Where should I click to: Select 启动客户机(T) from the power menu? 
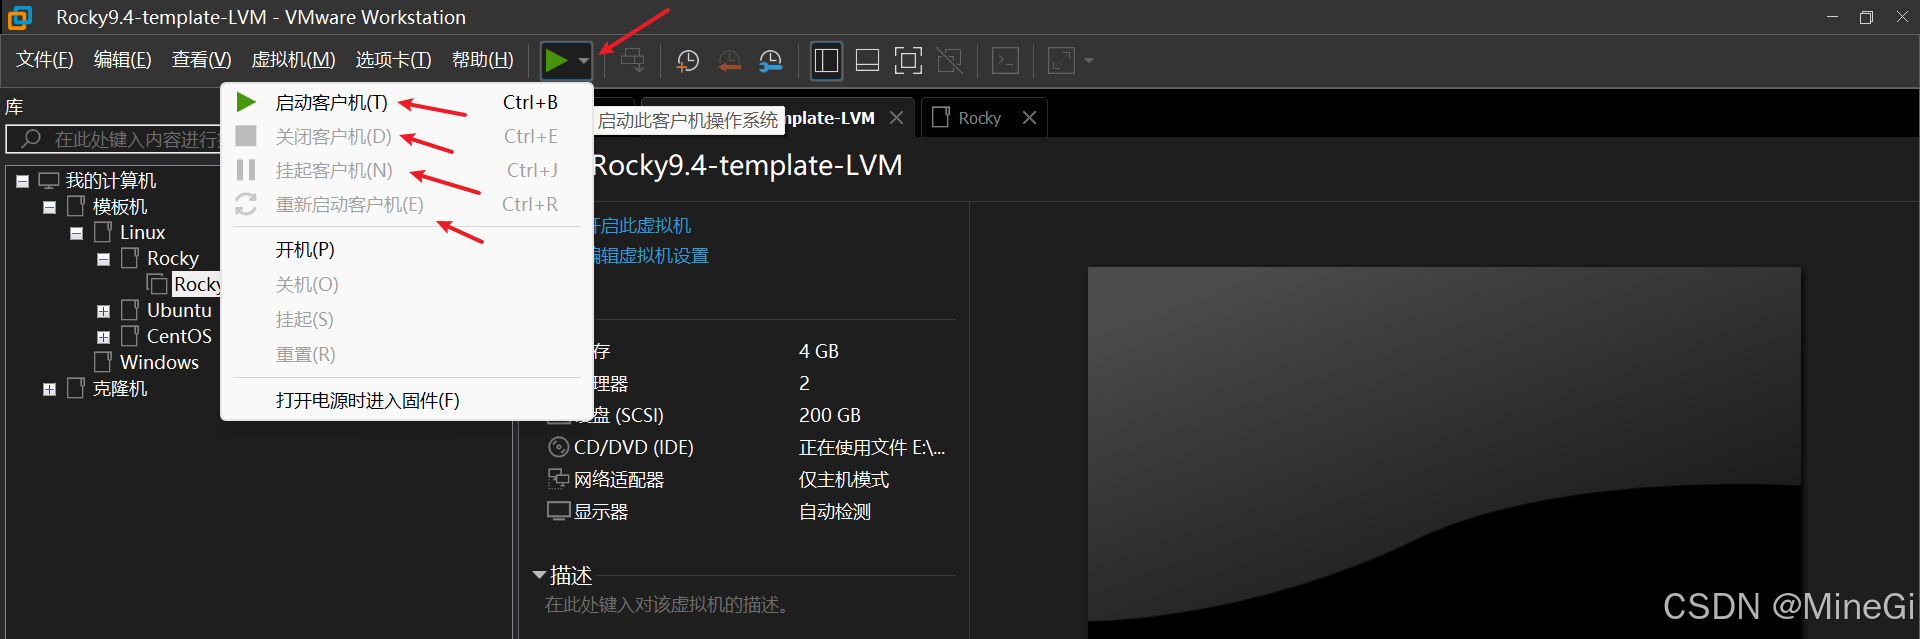click(406, 103)
